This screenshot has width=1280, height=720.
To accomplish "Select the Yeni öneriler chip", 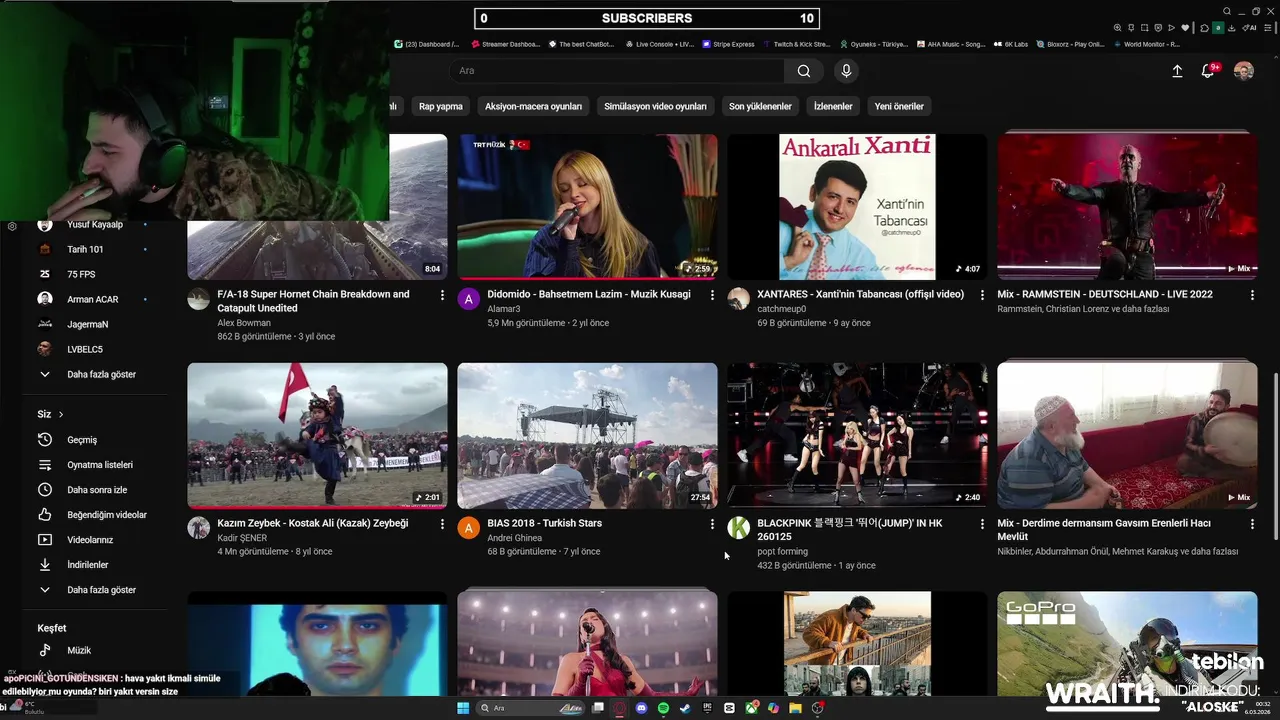I will click(x=899, y=106).
